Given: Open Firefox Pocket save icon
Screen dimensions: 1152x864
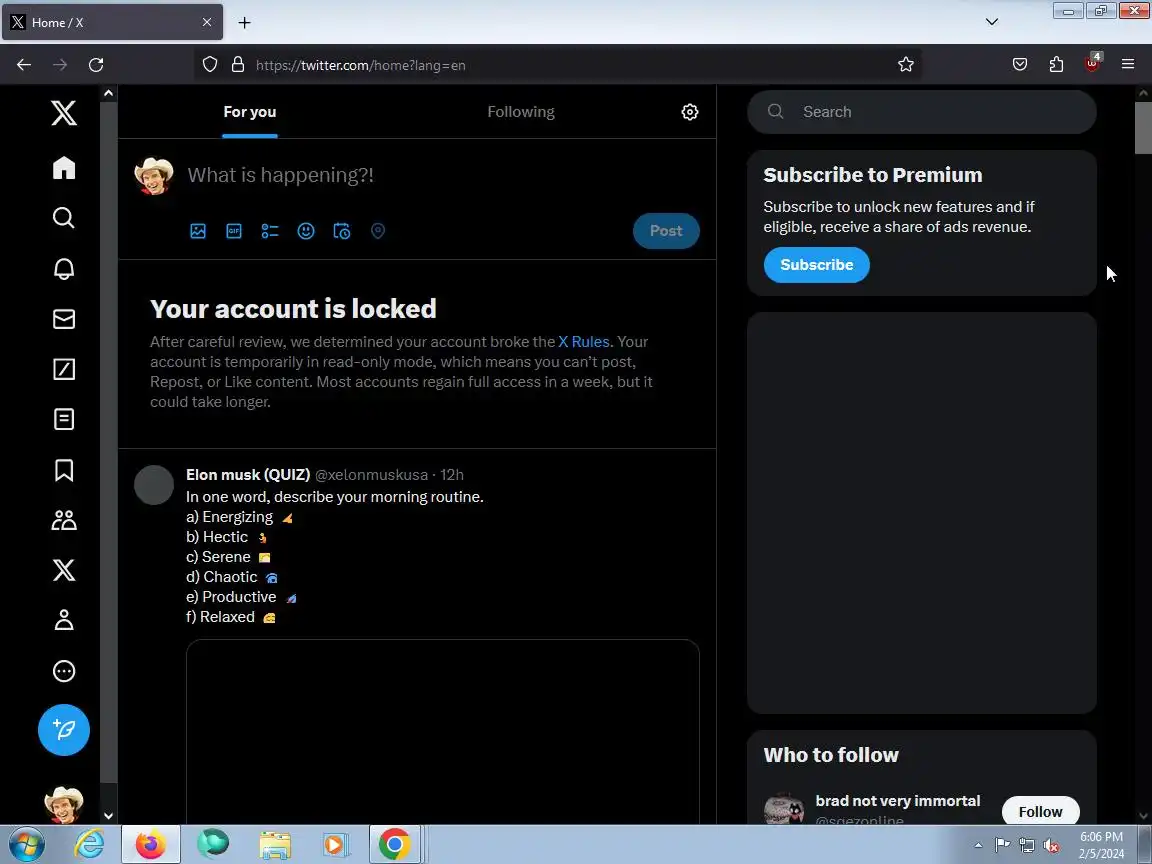Looking at the screenshot, I should (1020, 65).
